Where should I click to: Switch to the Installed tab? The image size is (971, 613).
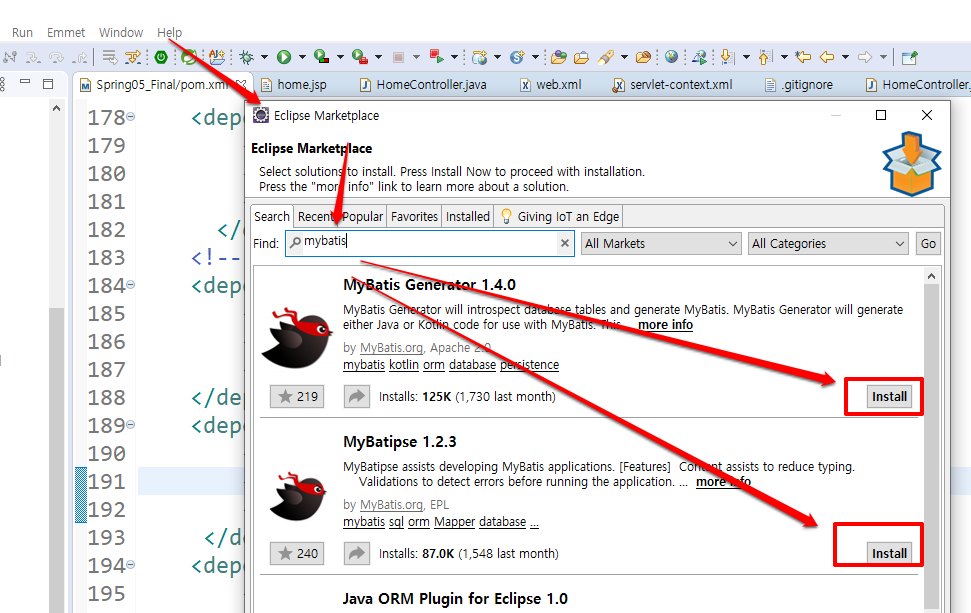pos(468,217)
